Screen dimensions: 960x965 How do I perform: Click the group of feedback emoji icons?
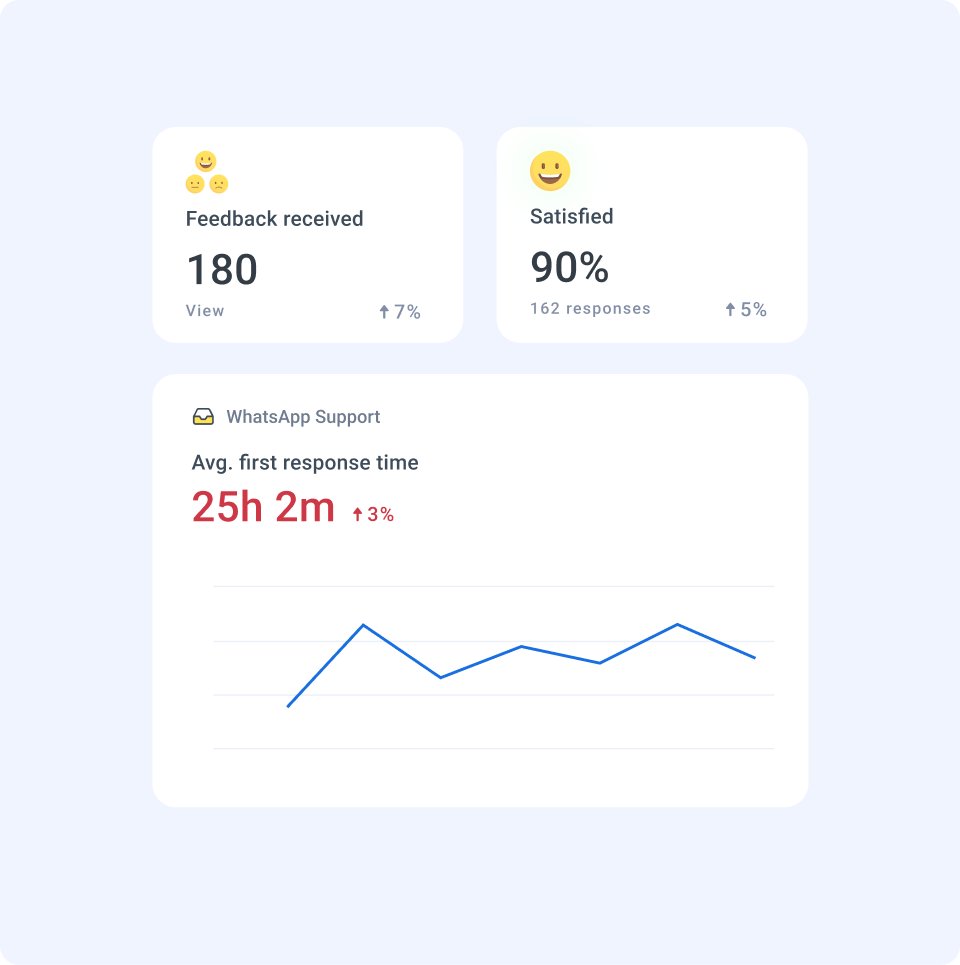(x=206, y=172)
